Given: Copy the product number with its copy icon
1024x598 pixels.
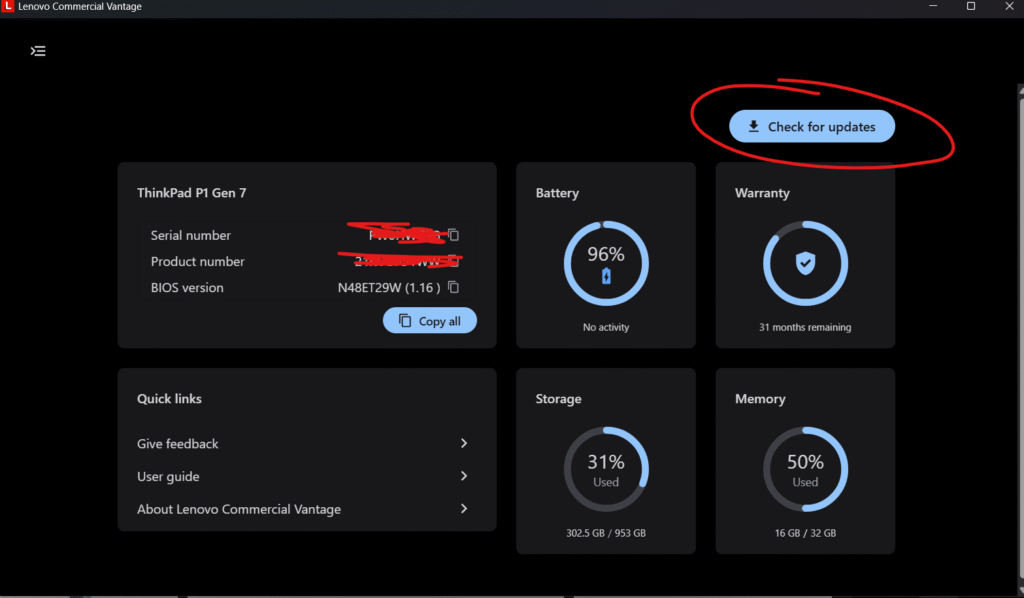Looking at the screenshot, I should (x=453, y=261).
